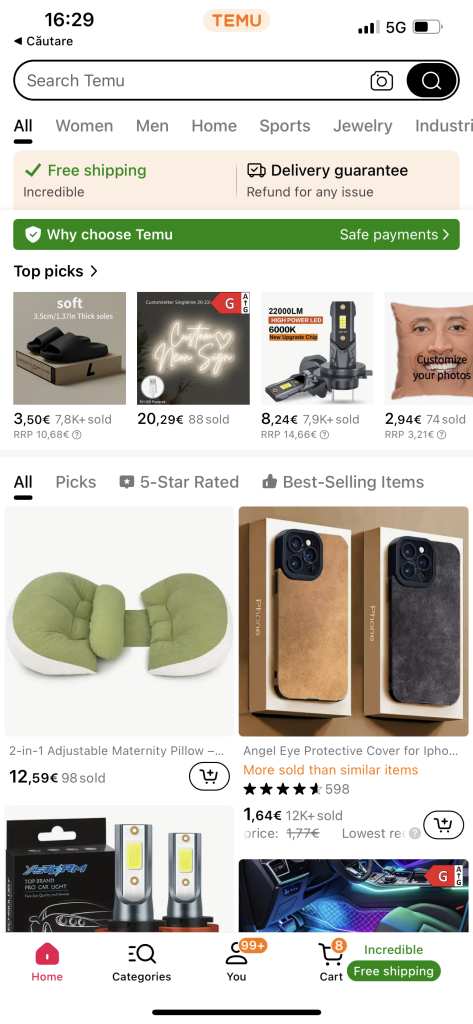Screen dimensions: 473x1024
Task: Select the 5-Star Rated filter tab
Action: click(x=179, y=482)
